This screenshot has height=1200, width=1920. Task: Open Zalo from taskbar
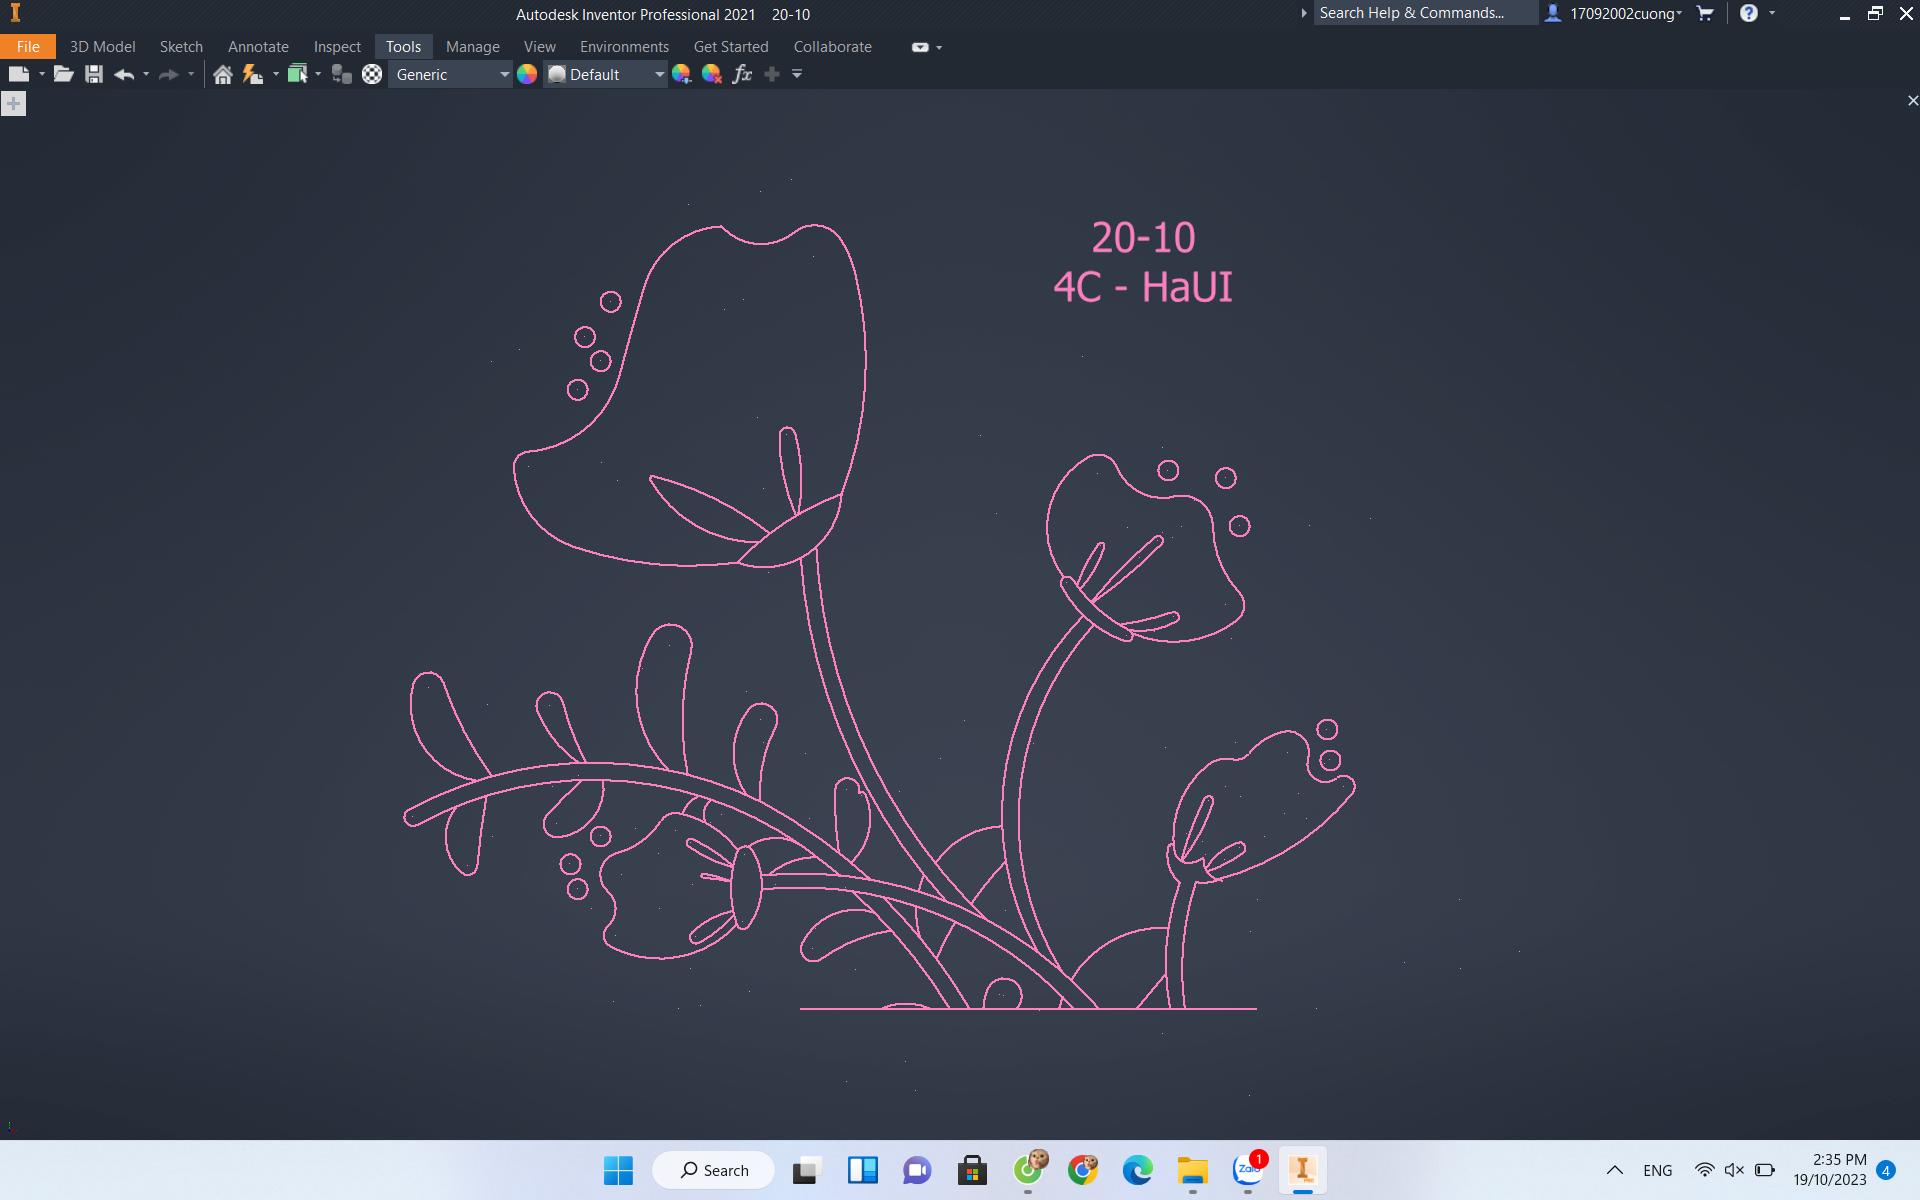coord(1248,1170)
